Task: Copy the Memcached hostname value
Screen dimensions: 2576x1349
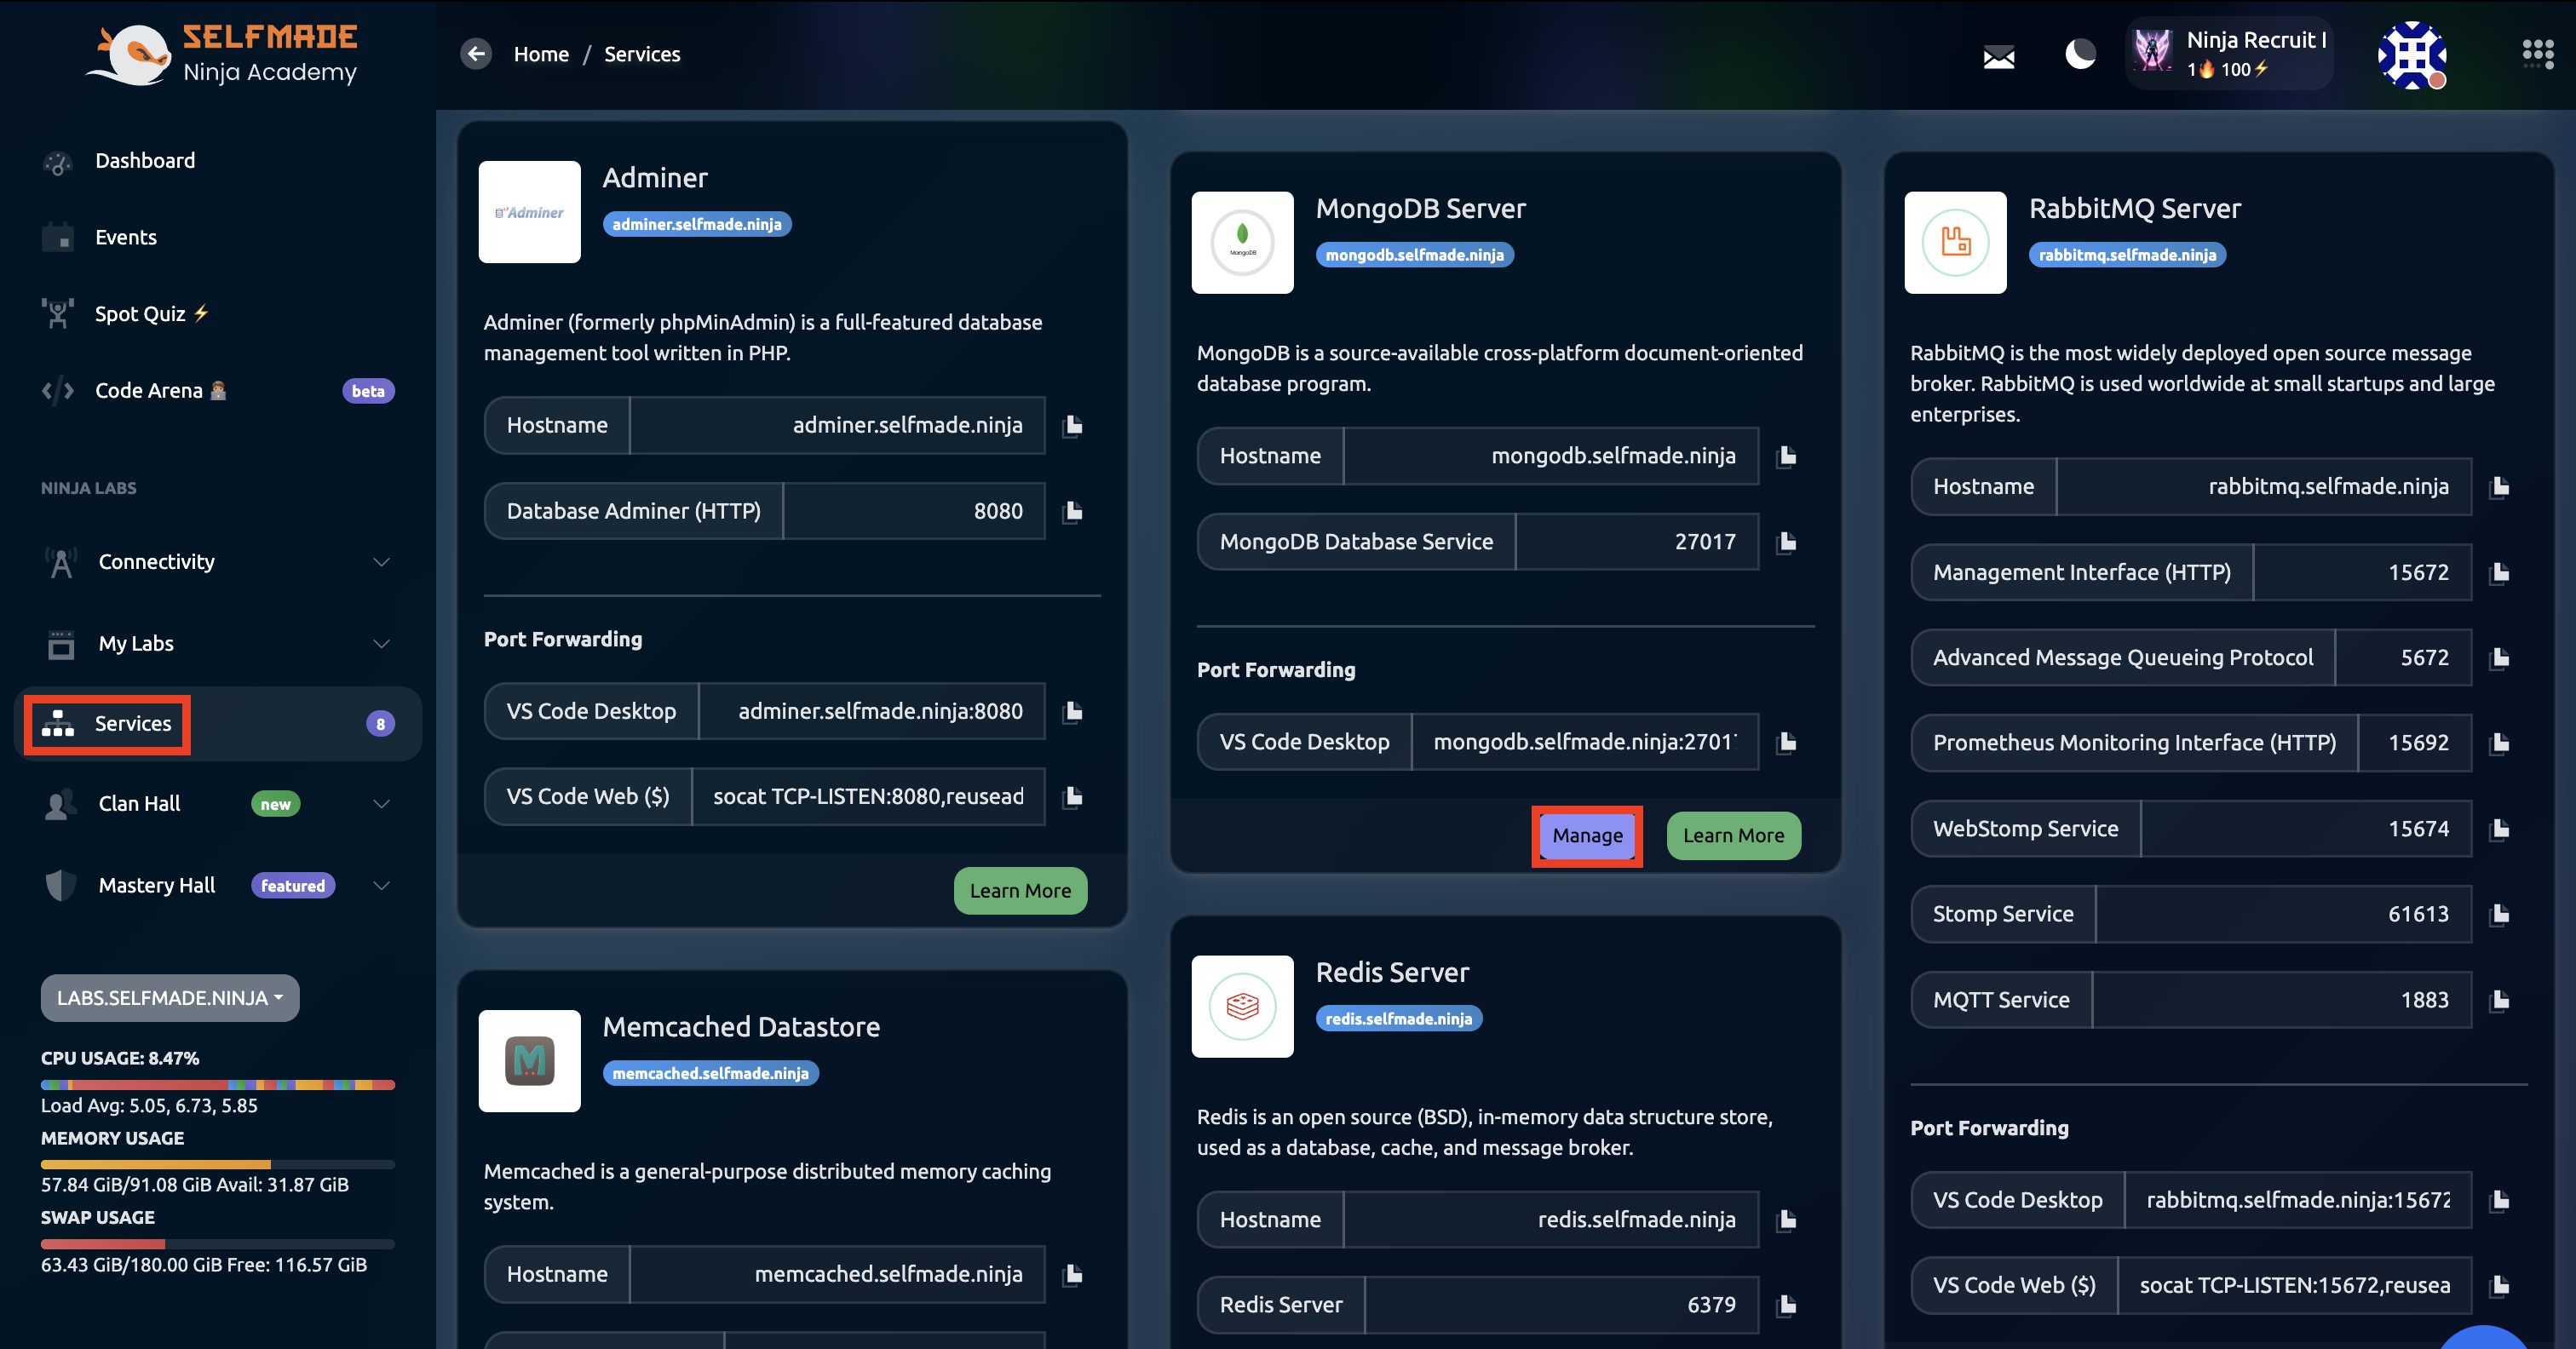Action: 1073,1274
